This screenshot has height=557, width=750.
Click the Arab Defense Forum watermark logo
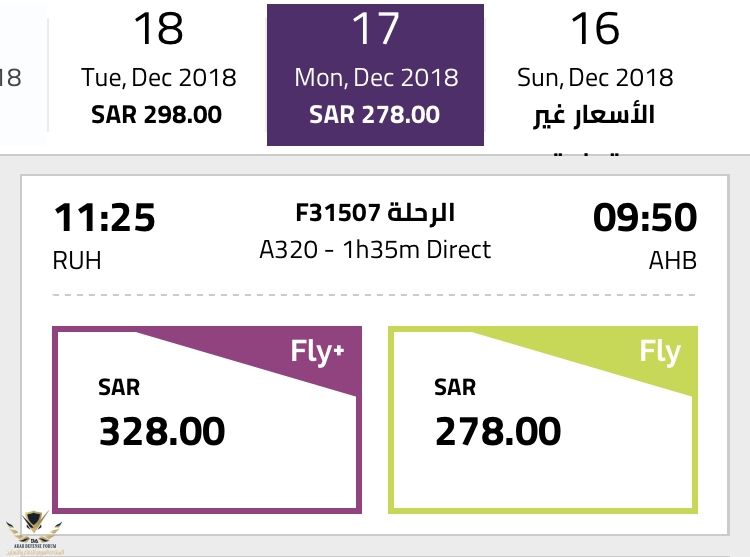point(34,533)
